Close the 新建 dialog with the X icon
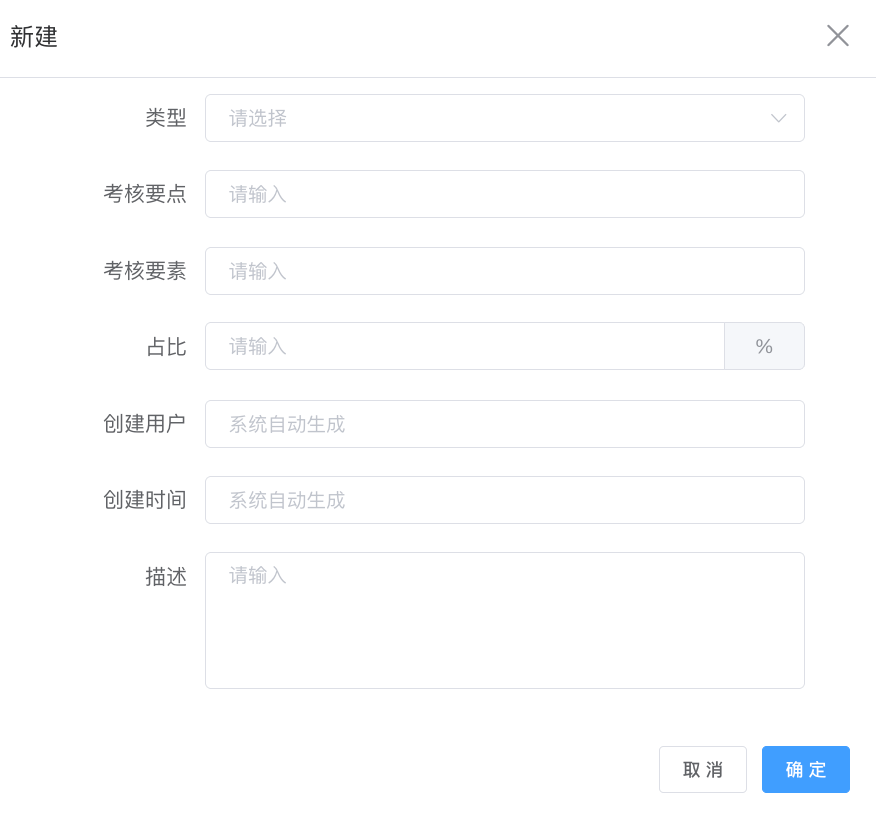 (837, 36)
